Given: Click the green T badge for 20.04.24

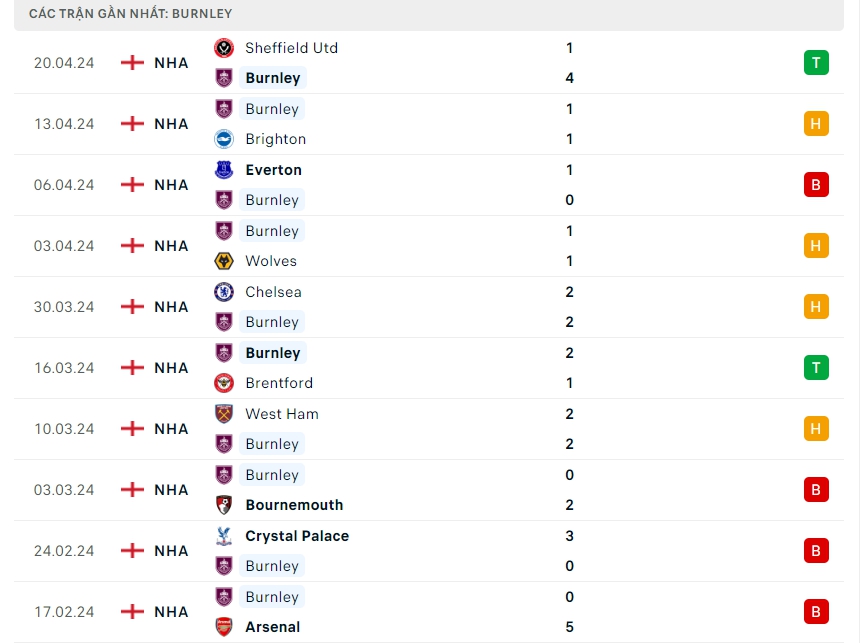Looking at the screenshot, I should 816,63.
